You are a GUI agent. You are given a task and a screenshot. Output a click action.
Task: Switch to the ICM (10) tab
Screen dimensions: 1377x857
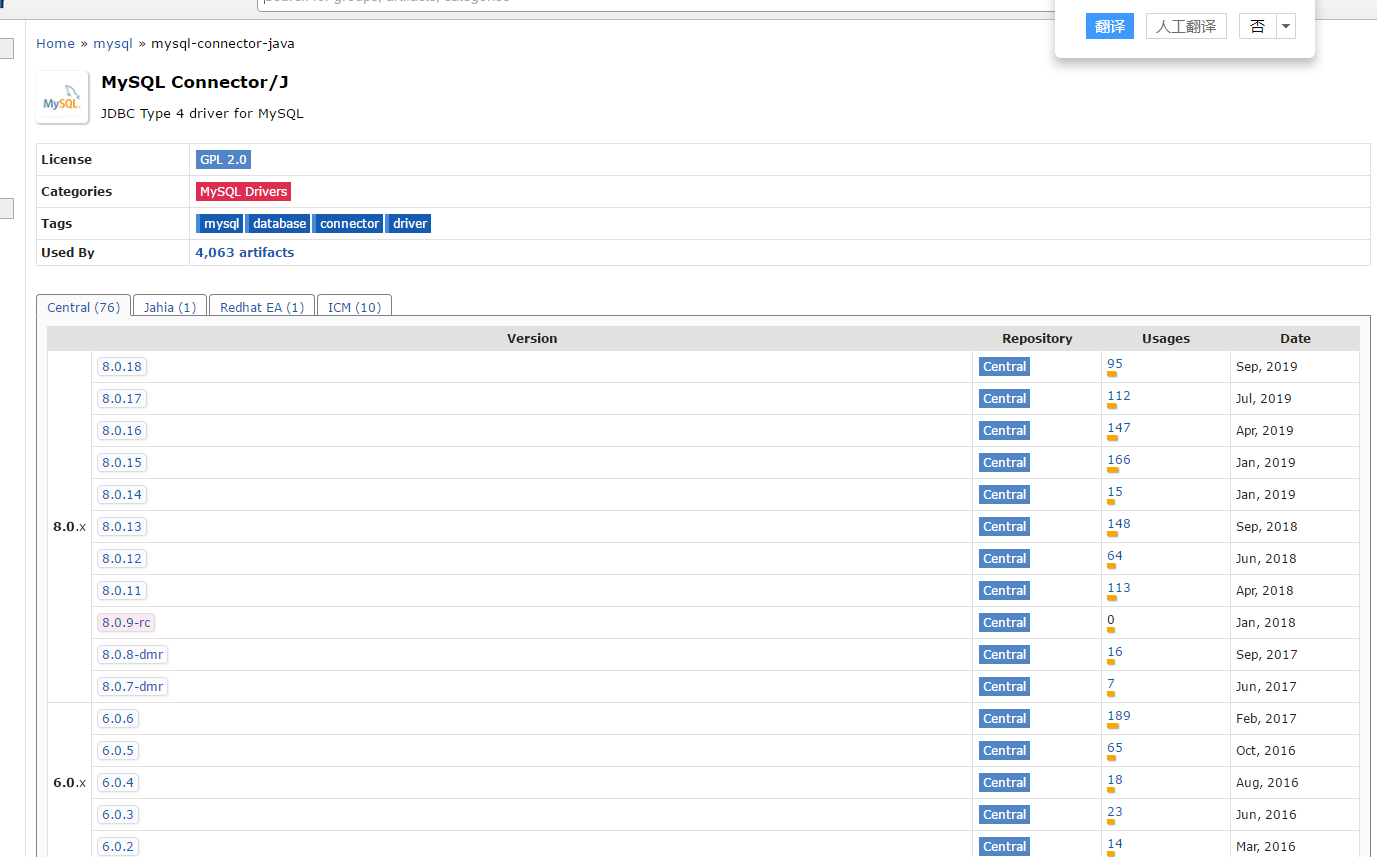click(354, 307)
